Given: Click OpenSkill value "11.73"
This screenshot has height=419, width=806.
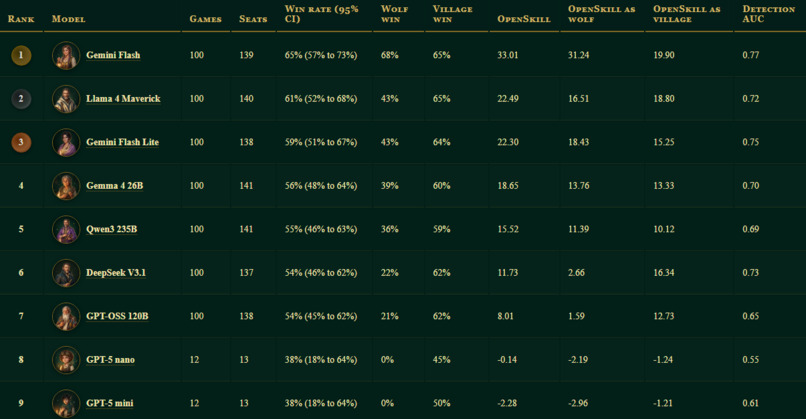Looking at the screenshot, I should click(508, 272).
